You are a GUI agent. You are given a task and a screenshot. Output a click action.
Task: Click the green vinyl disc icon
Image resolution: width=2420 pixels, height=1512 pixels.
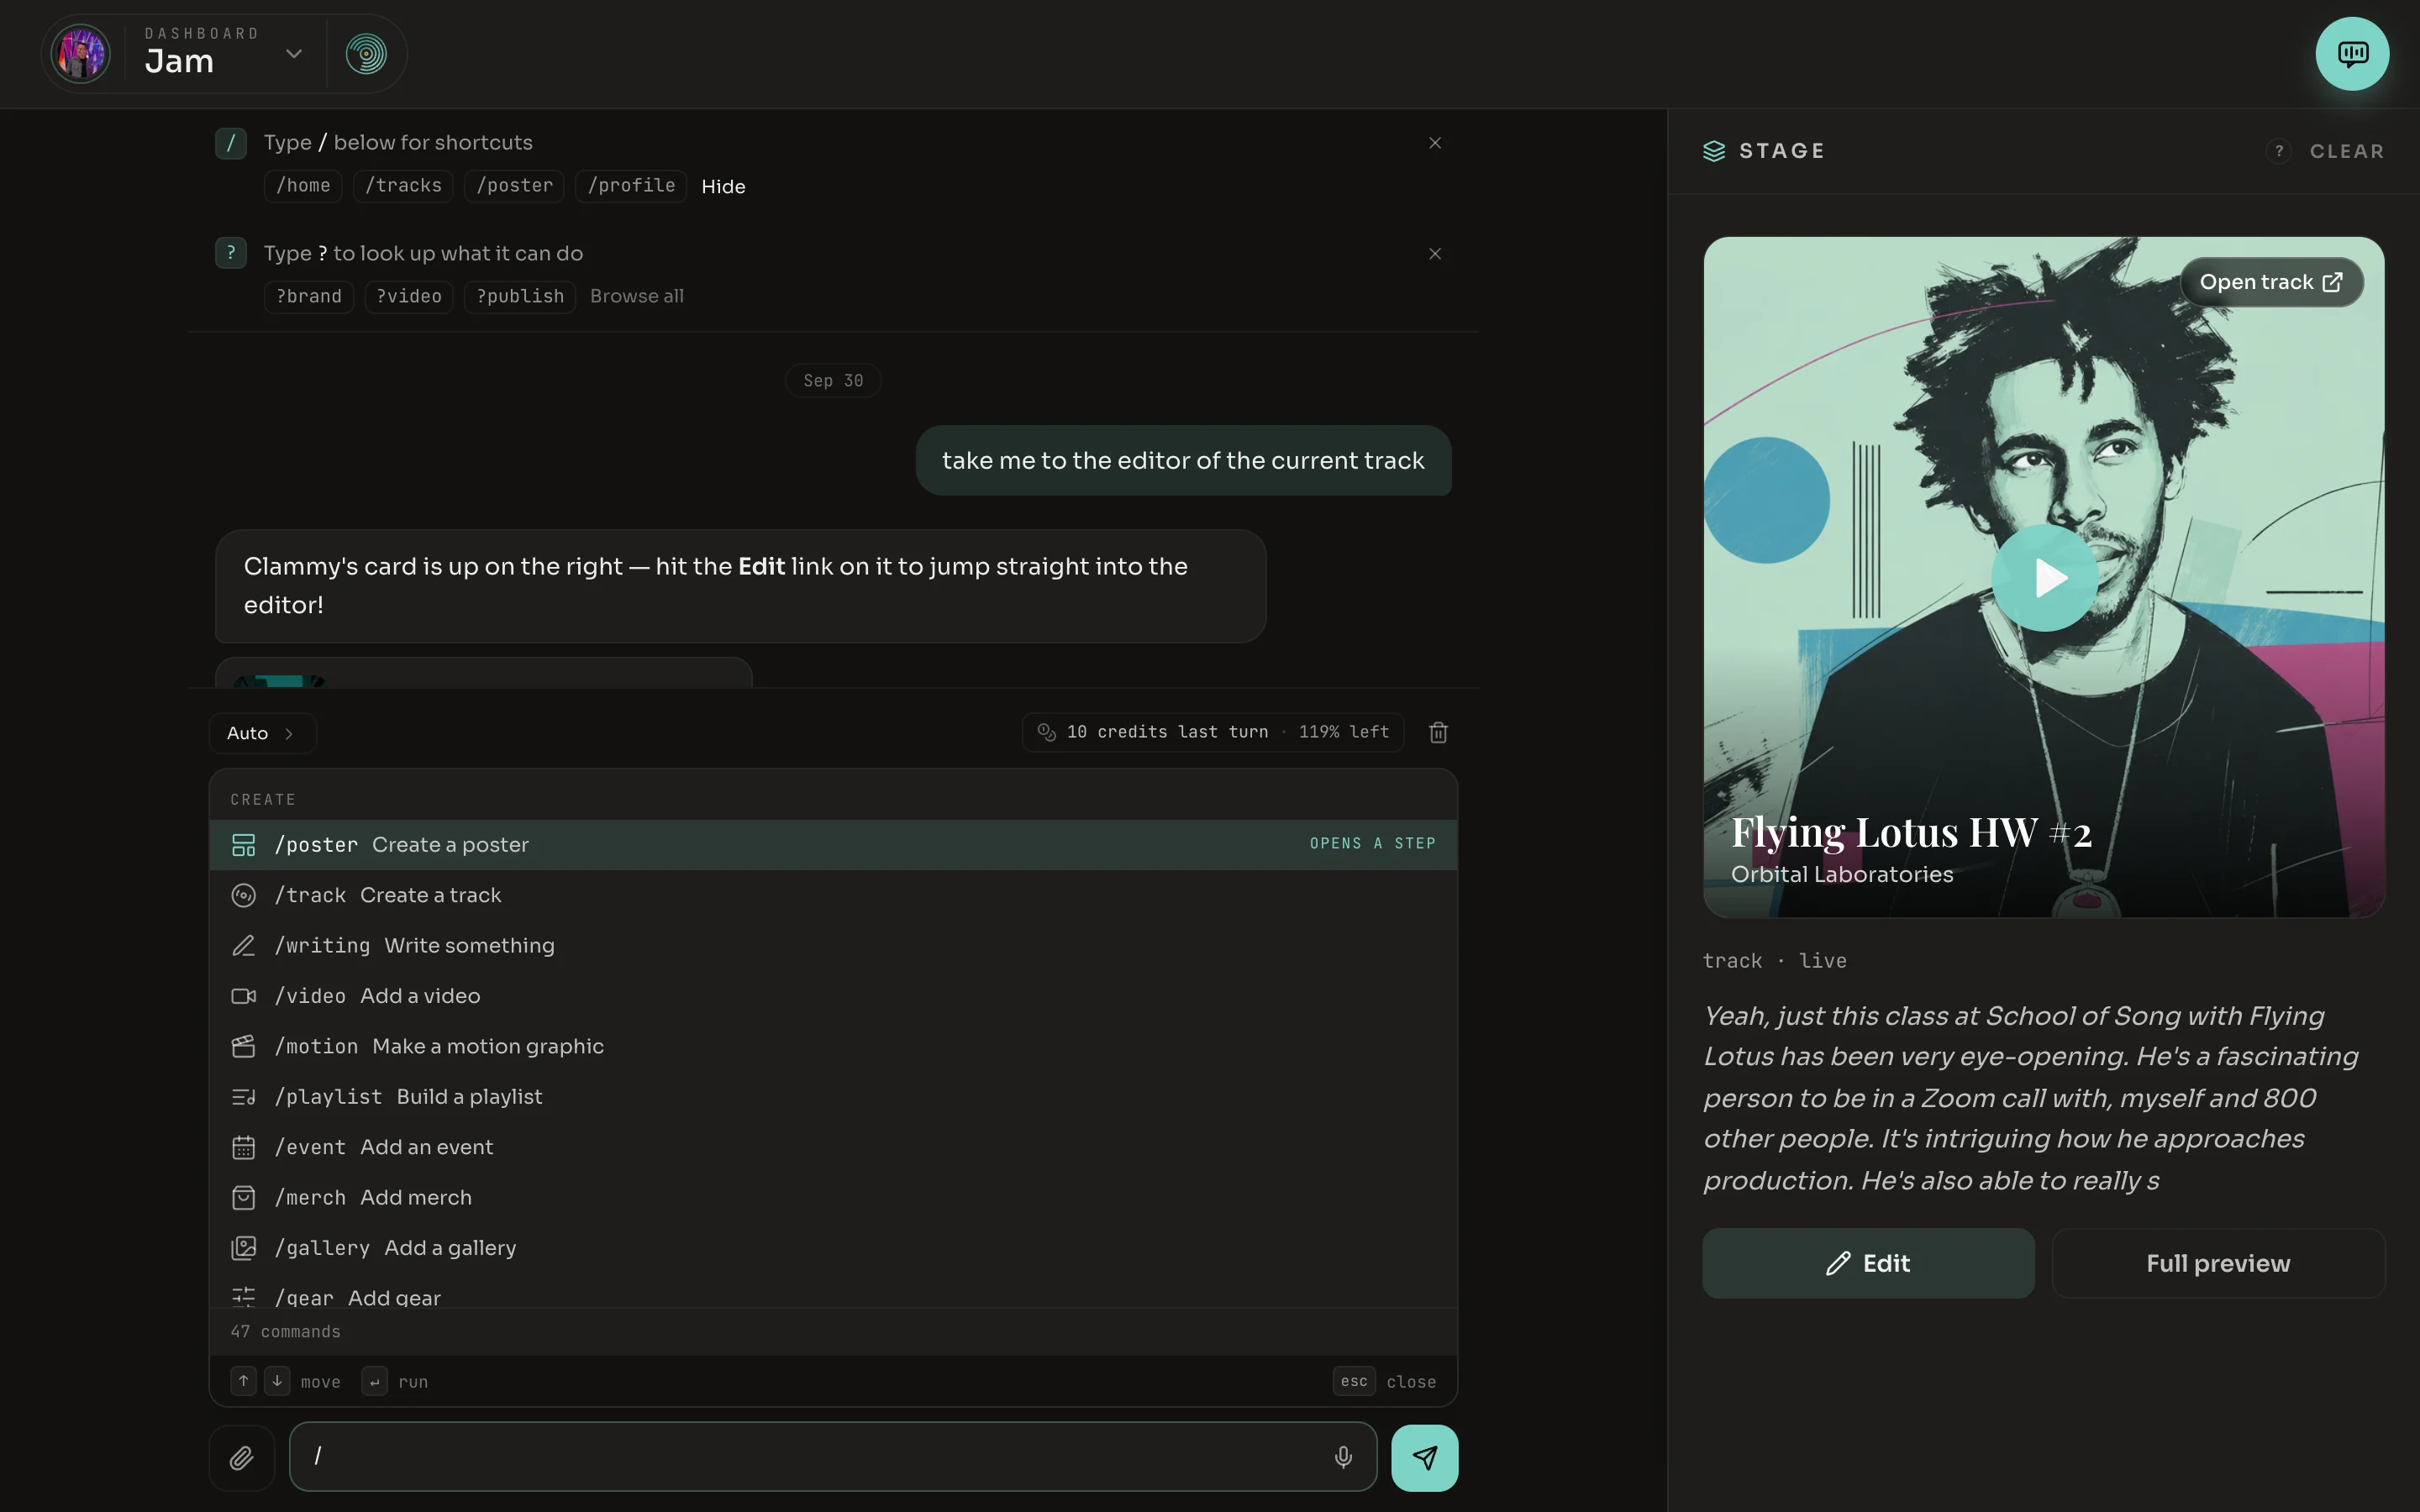pos(366,54)
